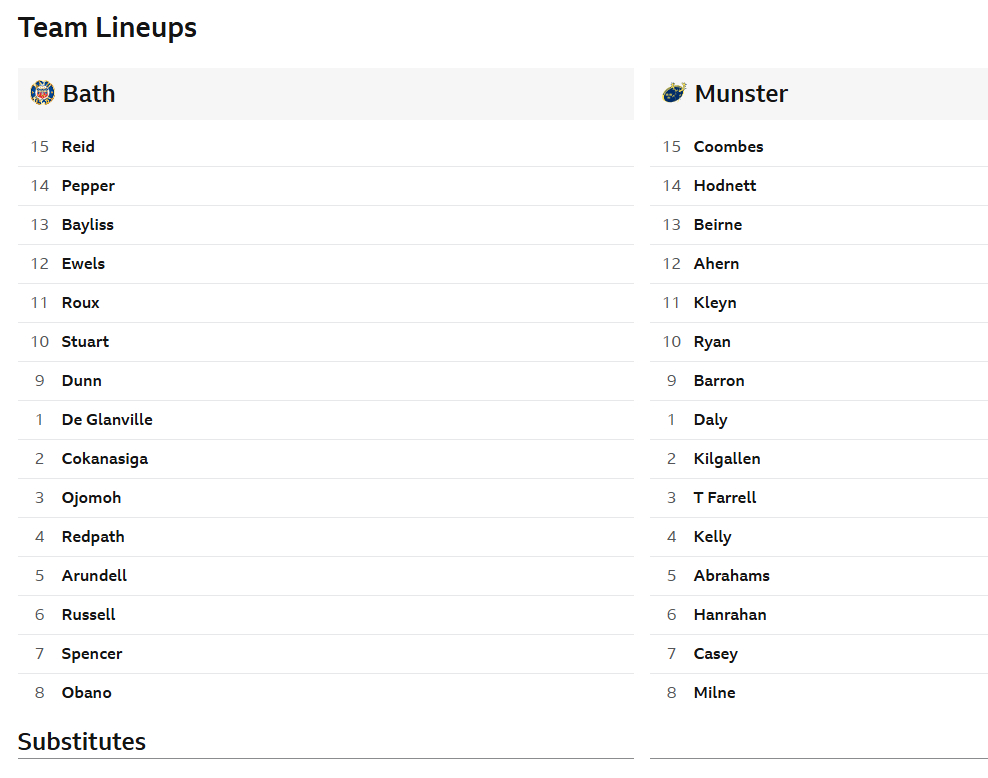The height and width of the screenshot is (778, 988).
Task: Click on De Glanville in Bath lineup
Action: pyautogui.click(x=107, y=420)
